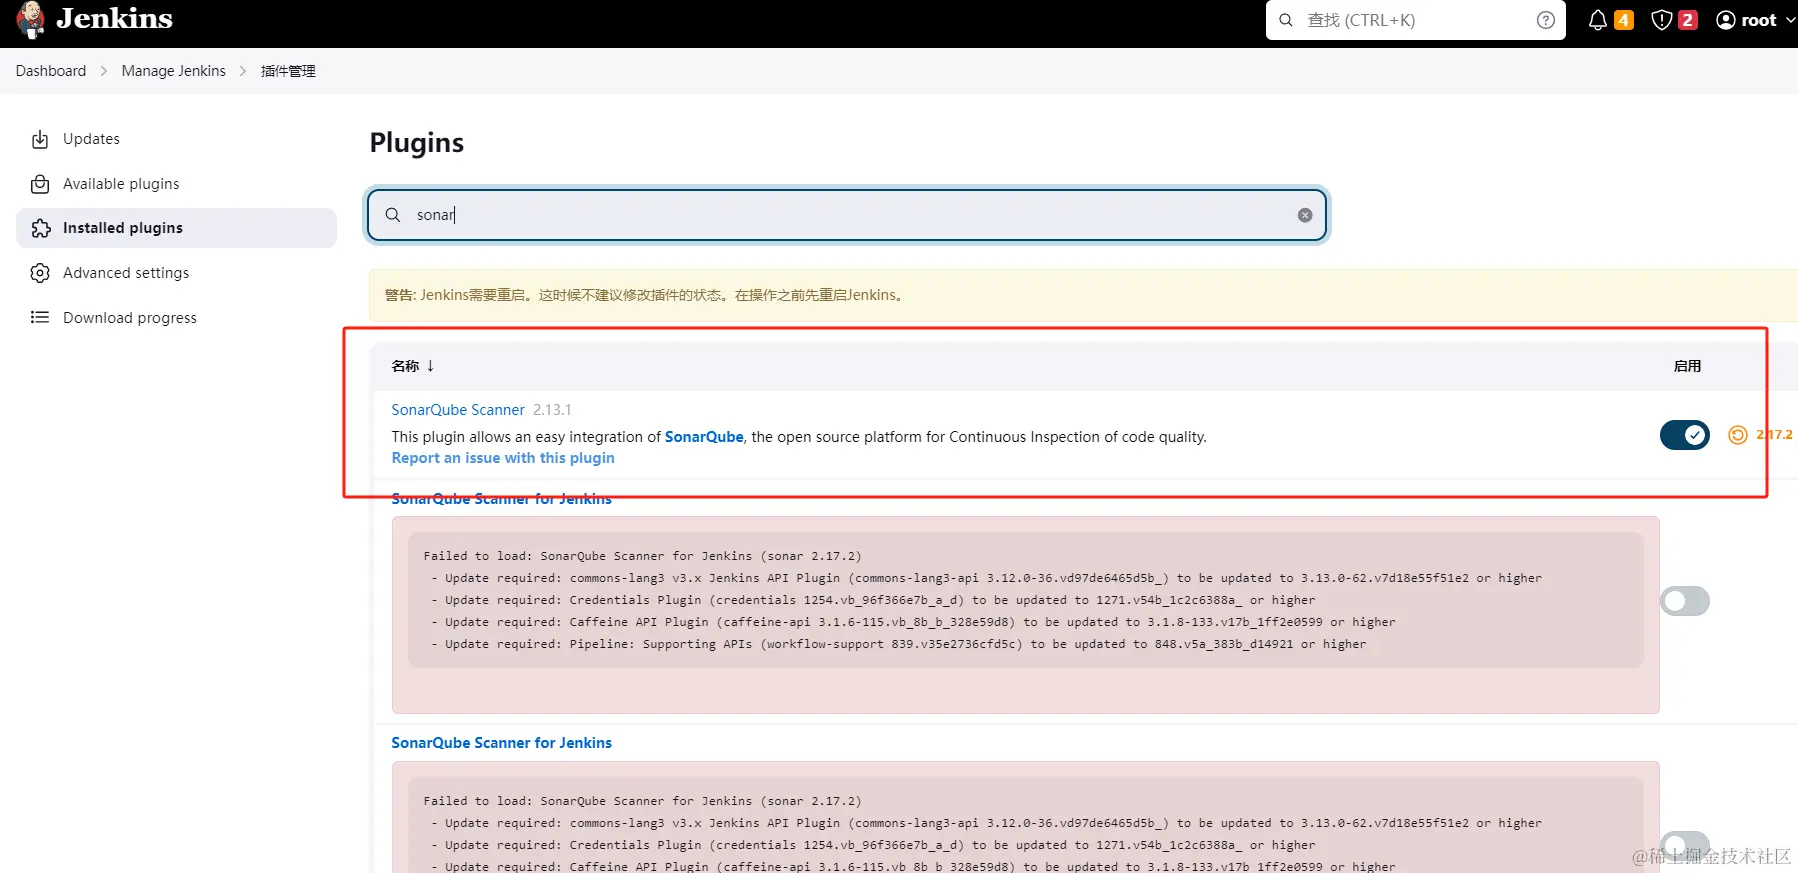Open the notifications bell icon

click(1598, 20)
